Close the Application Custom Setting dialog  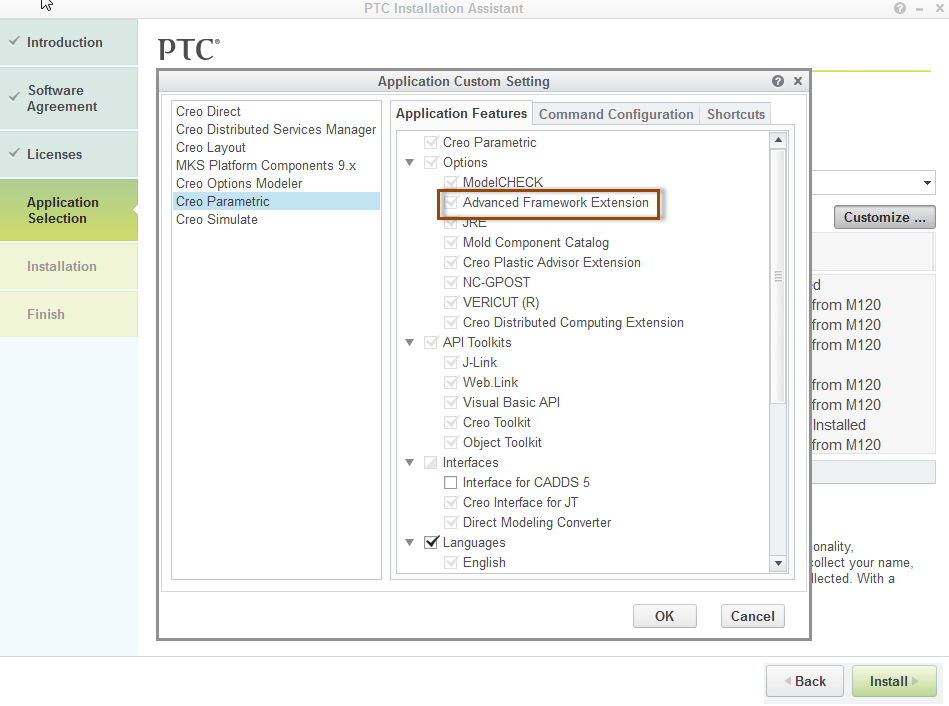click(798, 81)
